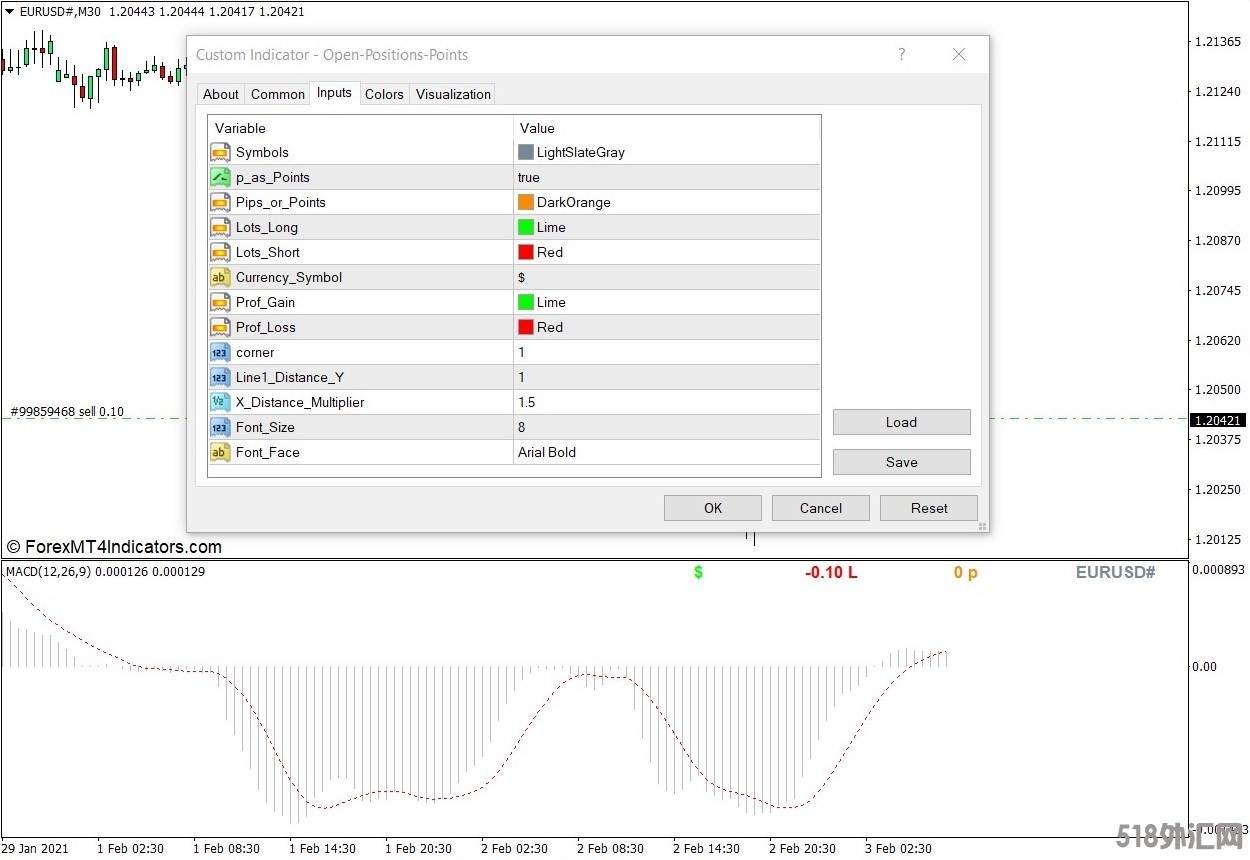The height and width of the screenshot is (860, 1250).
Task: Switch to the About tab
Action: tap(221, 94)
